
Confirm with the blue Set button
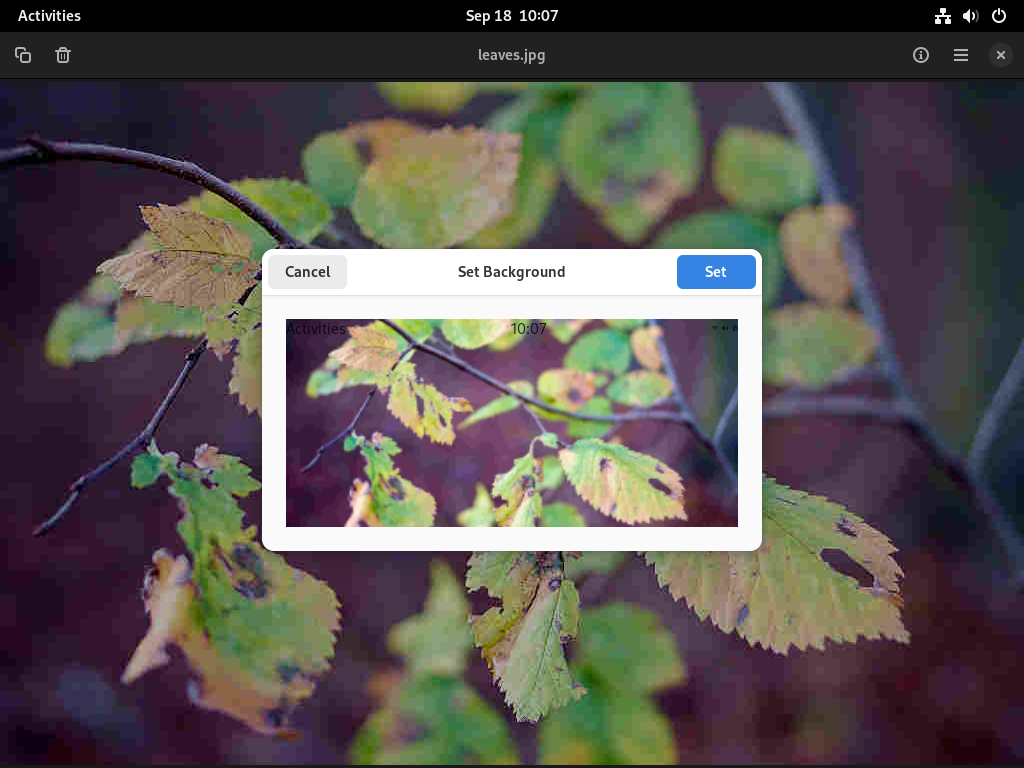tap(716, 272)
